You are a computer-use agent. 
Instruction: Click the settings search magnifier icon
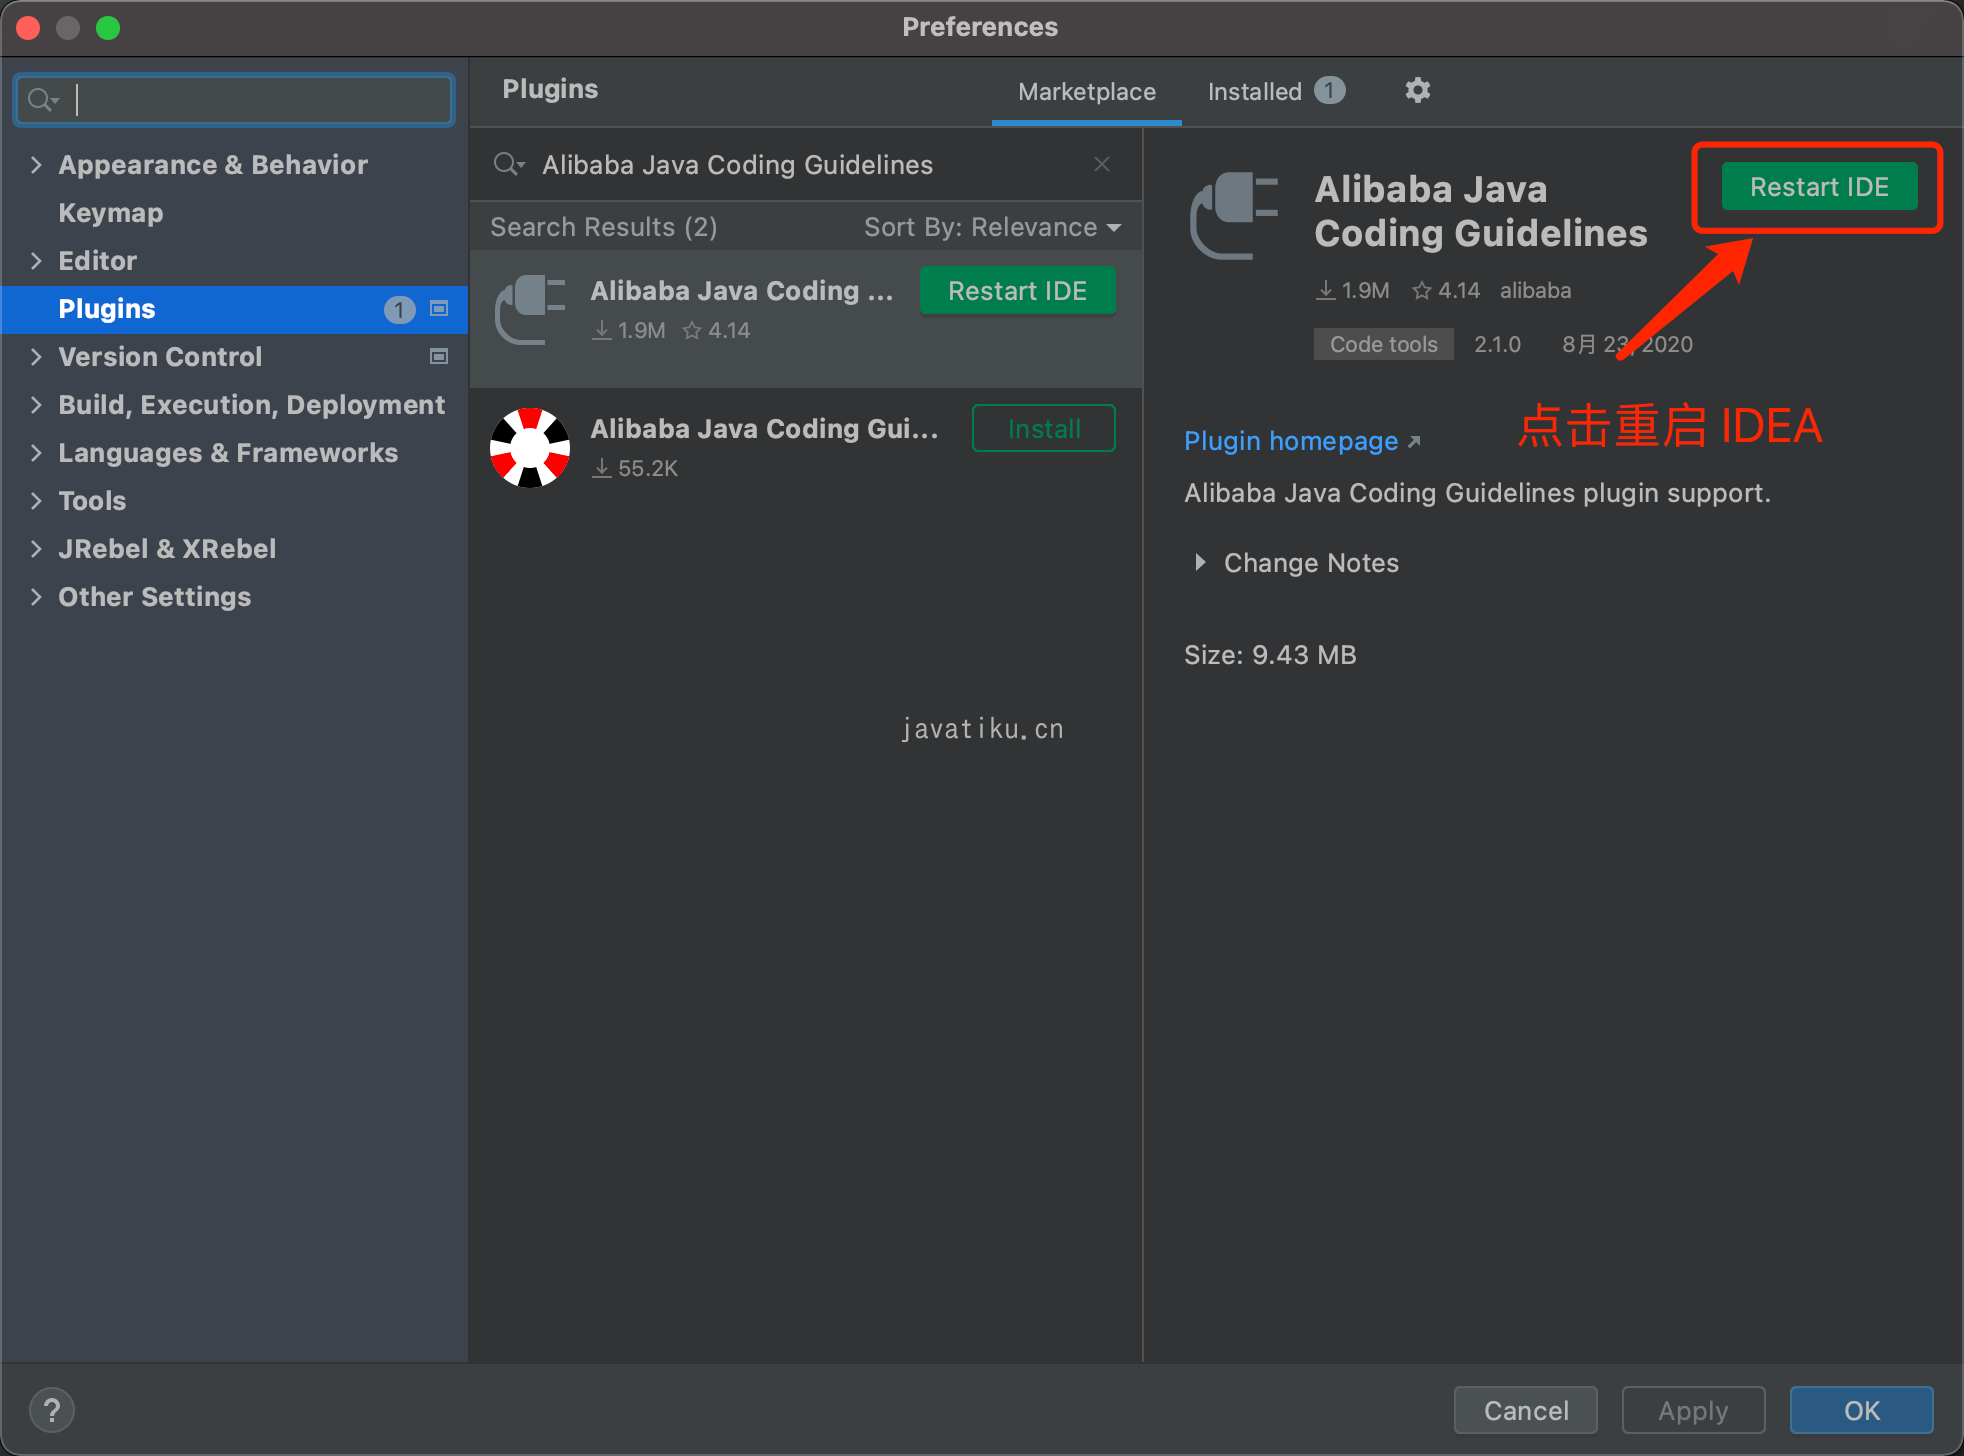click(43, 99)
